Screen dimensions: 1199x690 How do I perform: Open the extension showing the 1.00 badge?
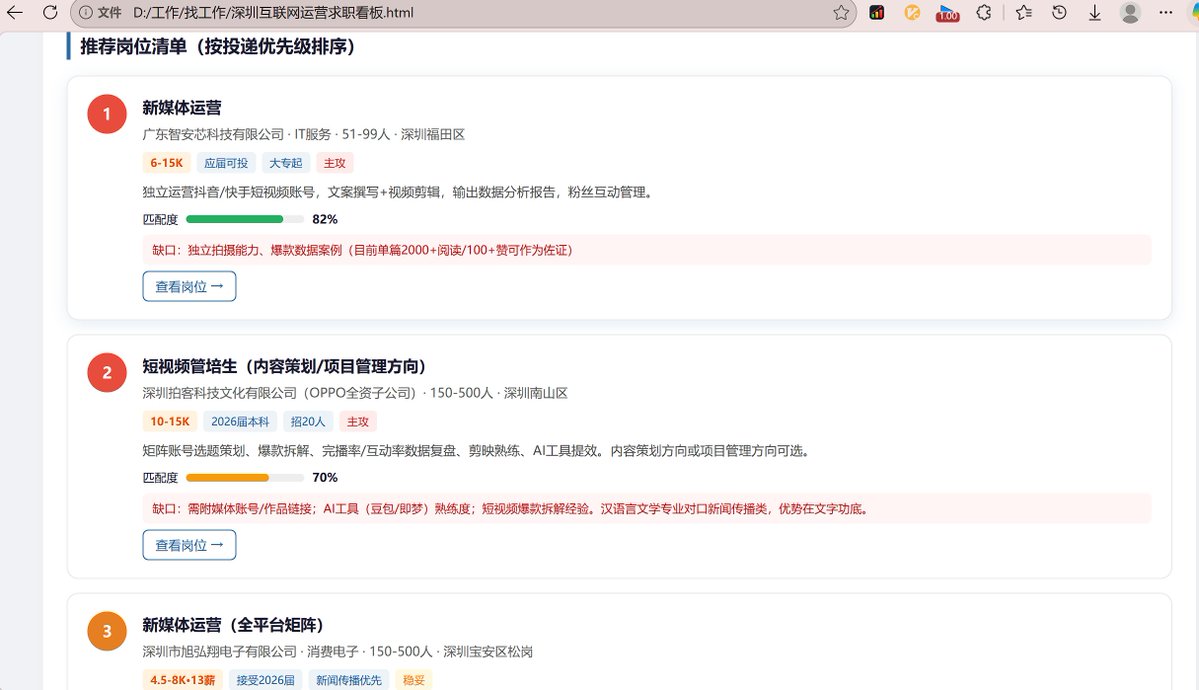947,13
